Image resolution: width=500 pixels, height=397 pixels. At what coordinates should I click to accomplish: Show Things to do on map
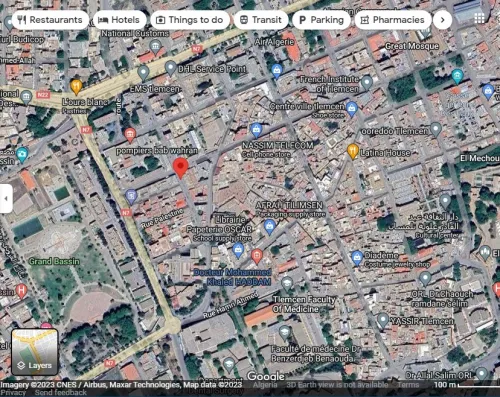pos(190,20)
